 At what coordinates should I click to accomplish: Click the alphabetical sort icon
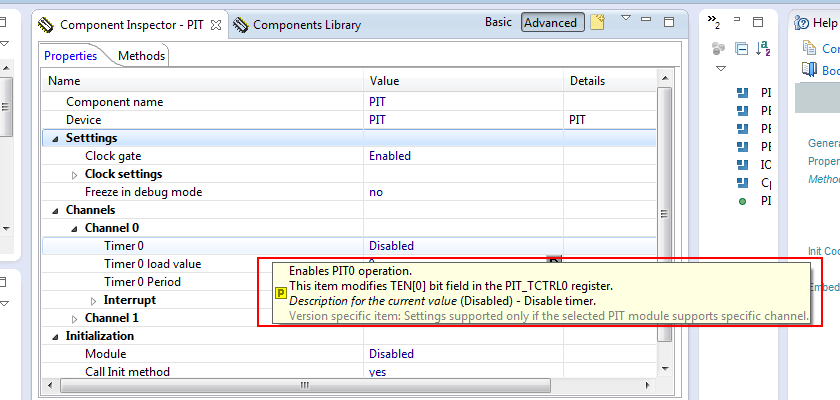click(764, 47)
